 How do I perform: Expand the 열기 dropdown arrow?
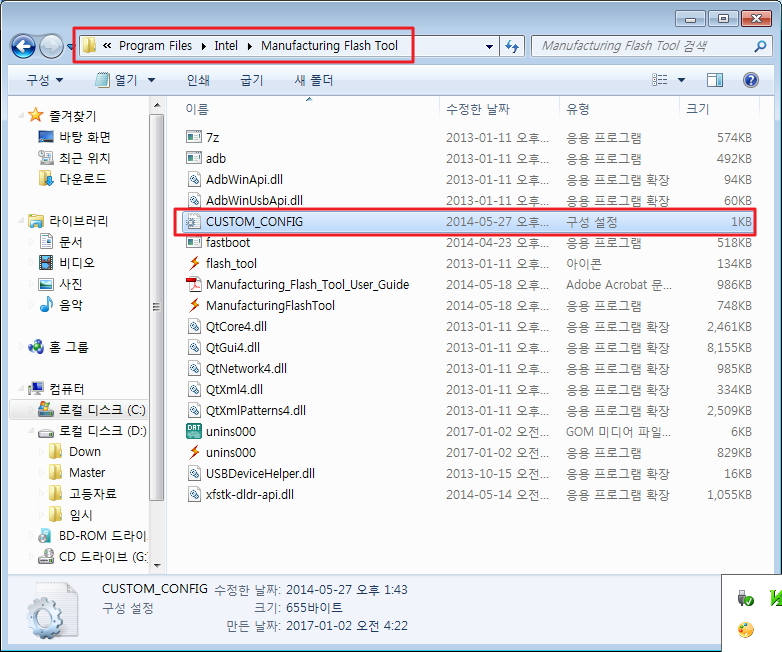pos(152,80)
